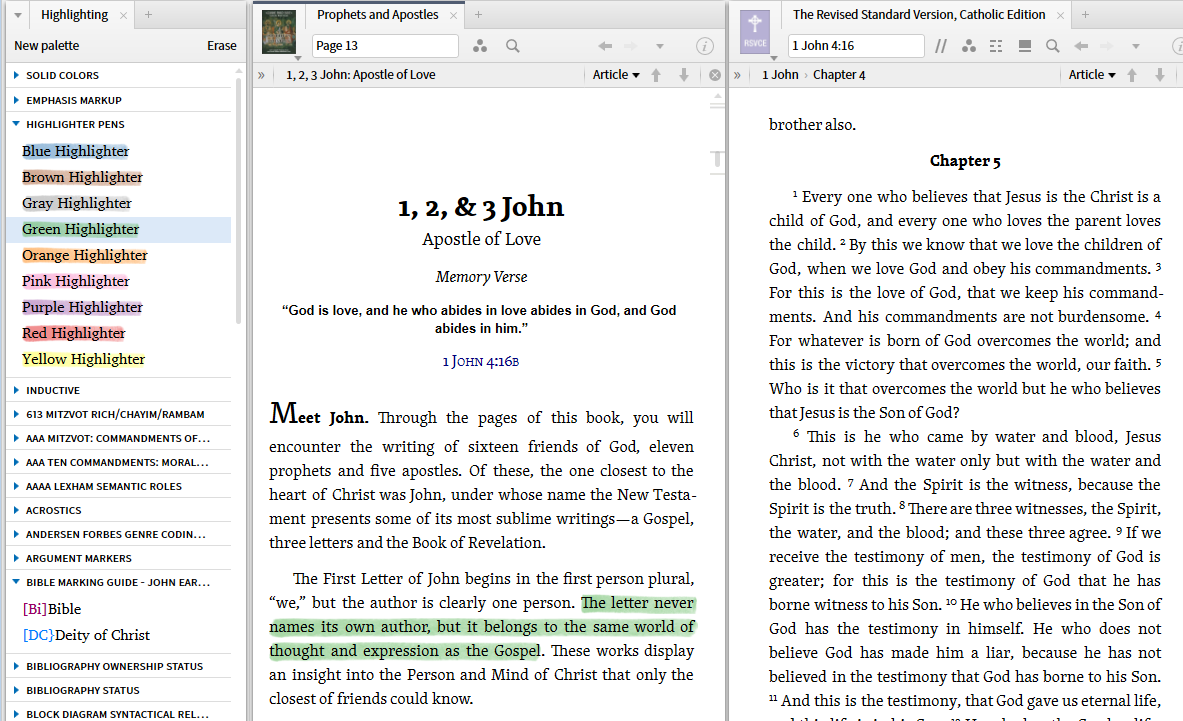Click the Page 13 reference box
Screen dimensions: 1183x721
coord(385,46)
